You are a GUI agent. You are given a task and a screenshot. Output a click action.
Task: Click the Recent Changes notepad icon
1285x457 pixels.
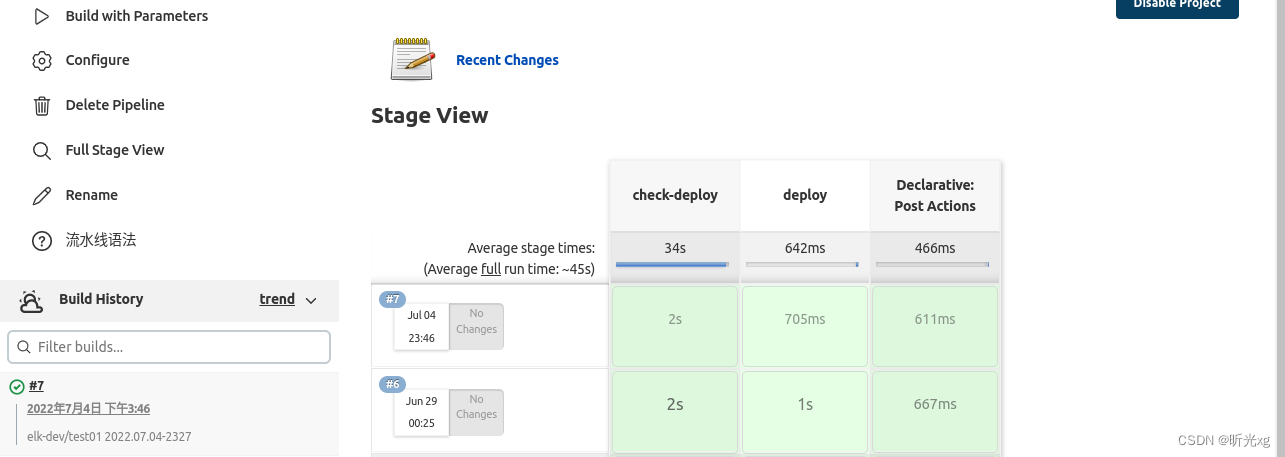click(x=412, y=59)
